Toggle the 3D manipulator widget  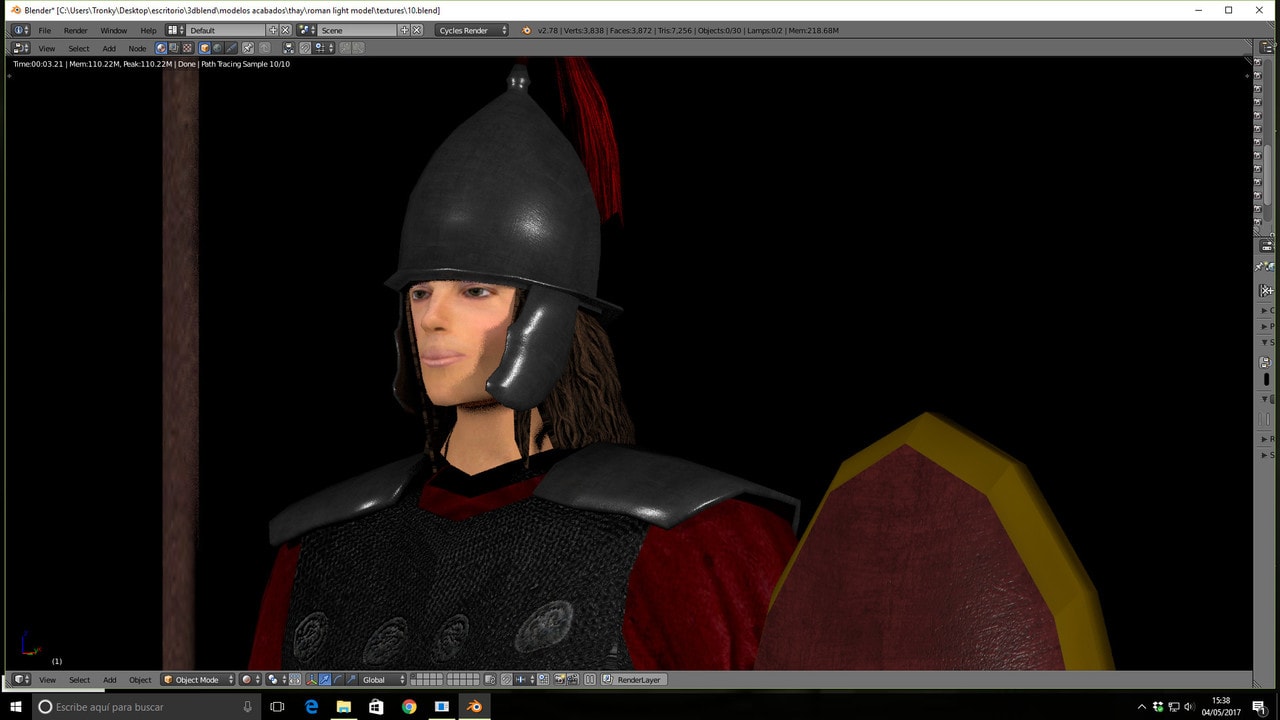311,680
